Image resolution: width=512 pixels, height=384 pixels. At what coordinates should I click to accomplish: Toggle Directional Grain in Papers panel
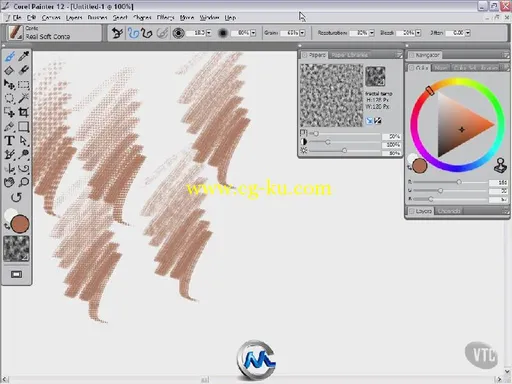pyautogui.click(x=369, y=121)
